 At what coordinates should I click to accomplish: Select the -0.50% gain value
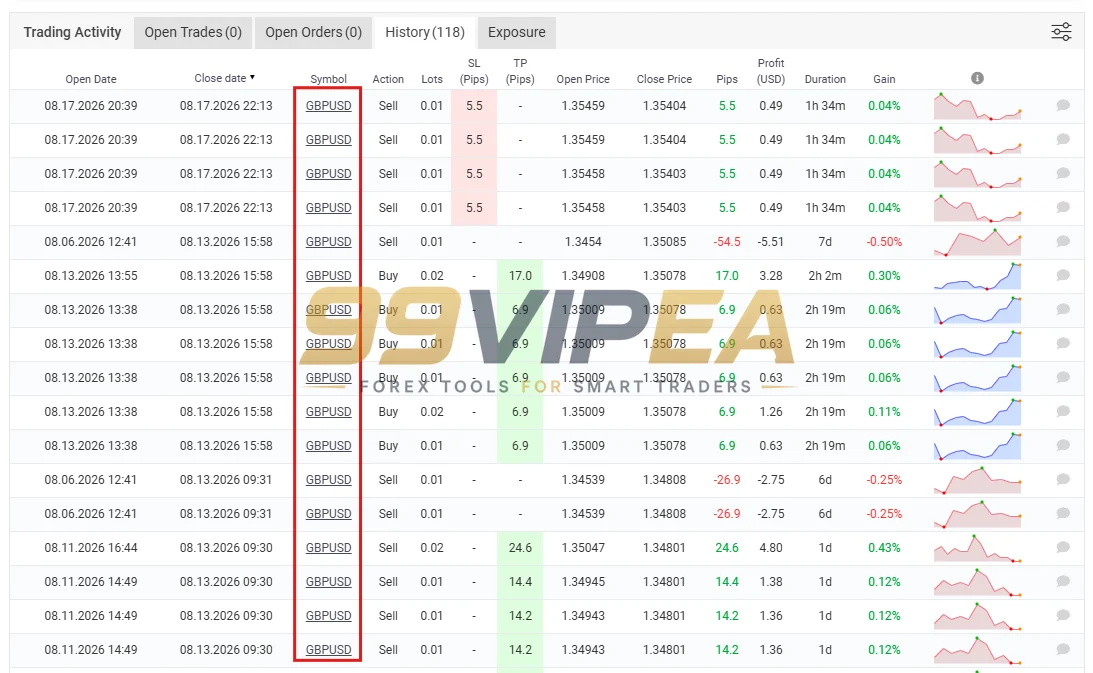pos(885,241)
